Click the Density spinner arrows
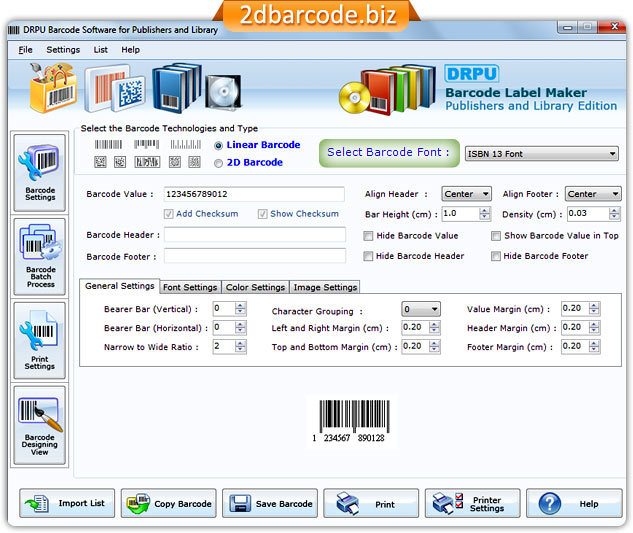The image size is (633, 533). (614, 214)
